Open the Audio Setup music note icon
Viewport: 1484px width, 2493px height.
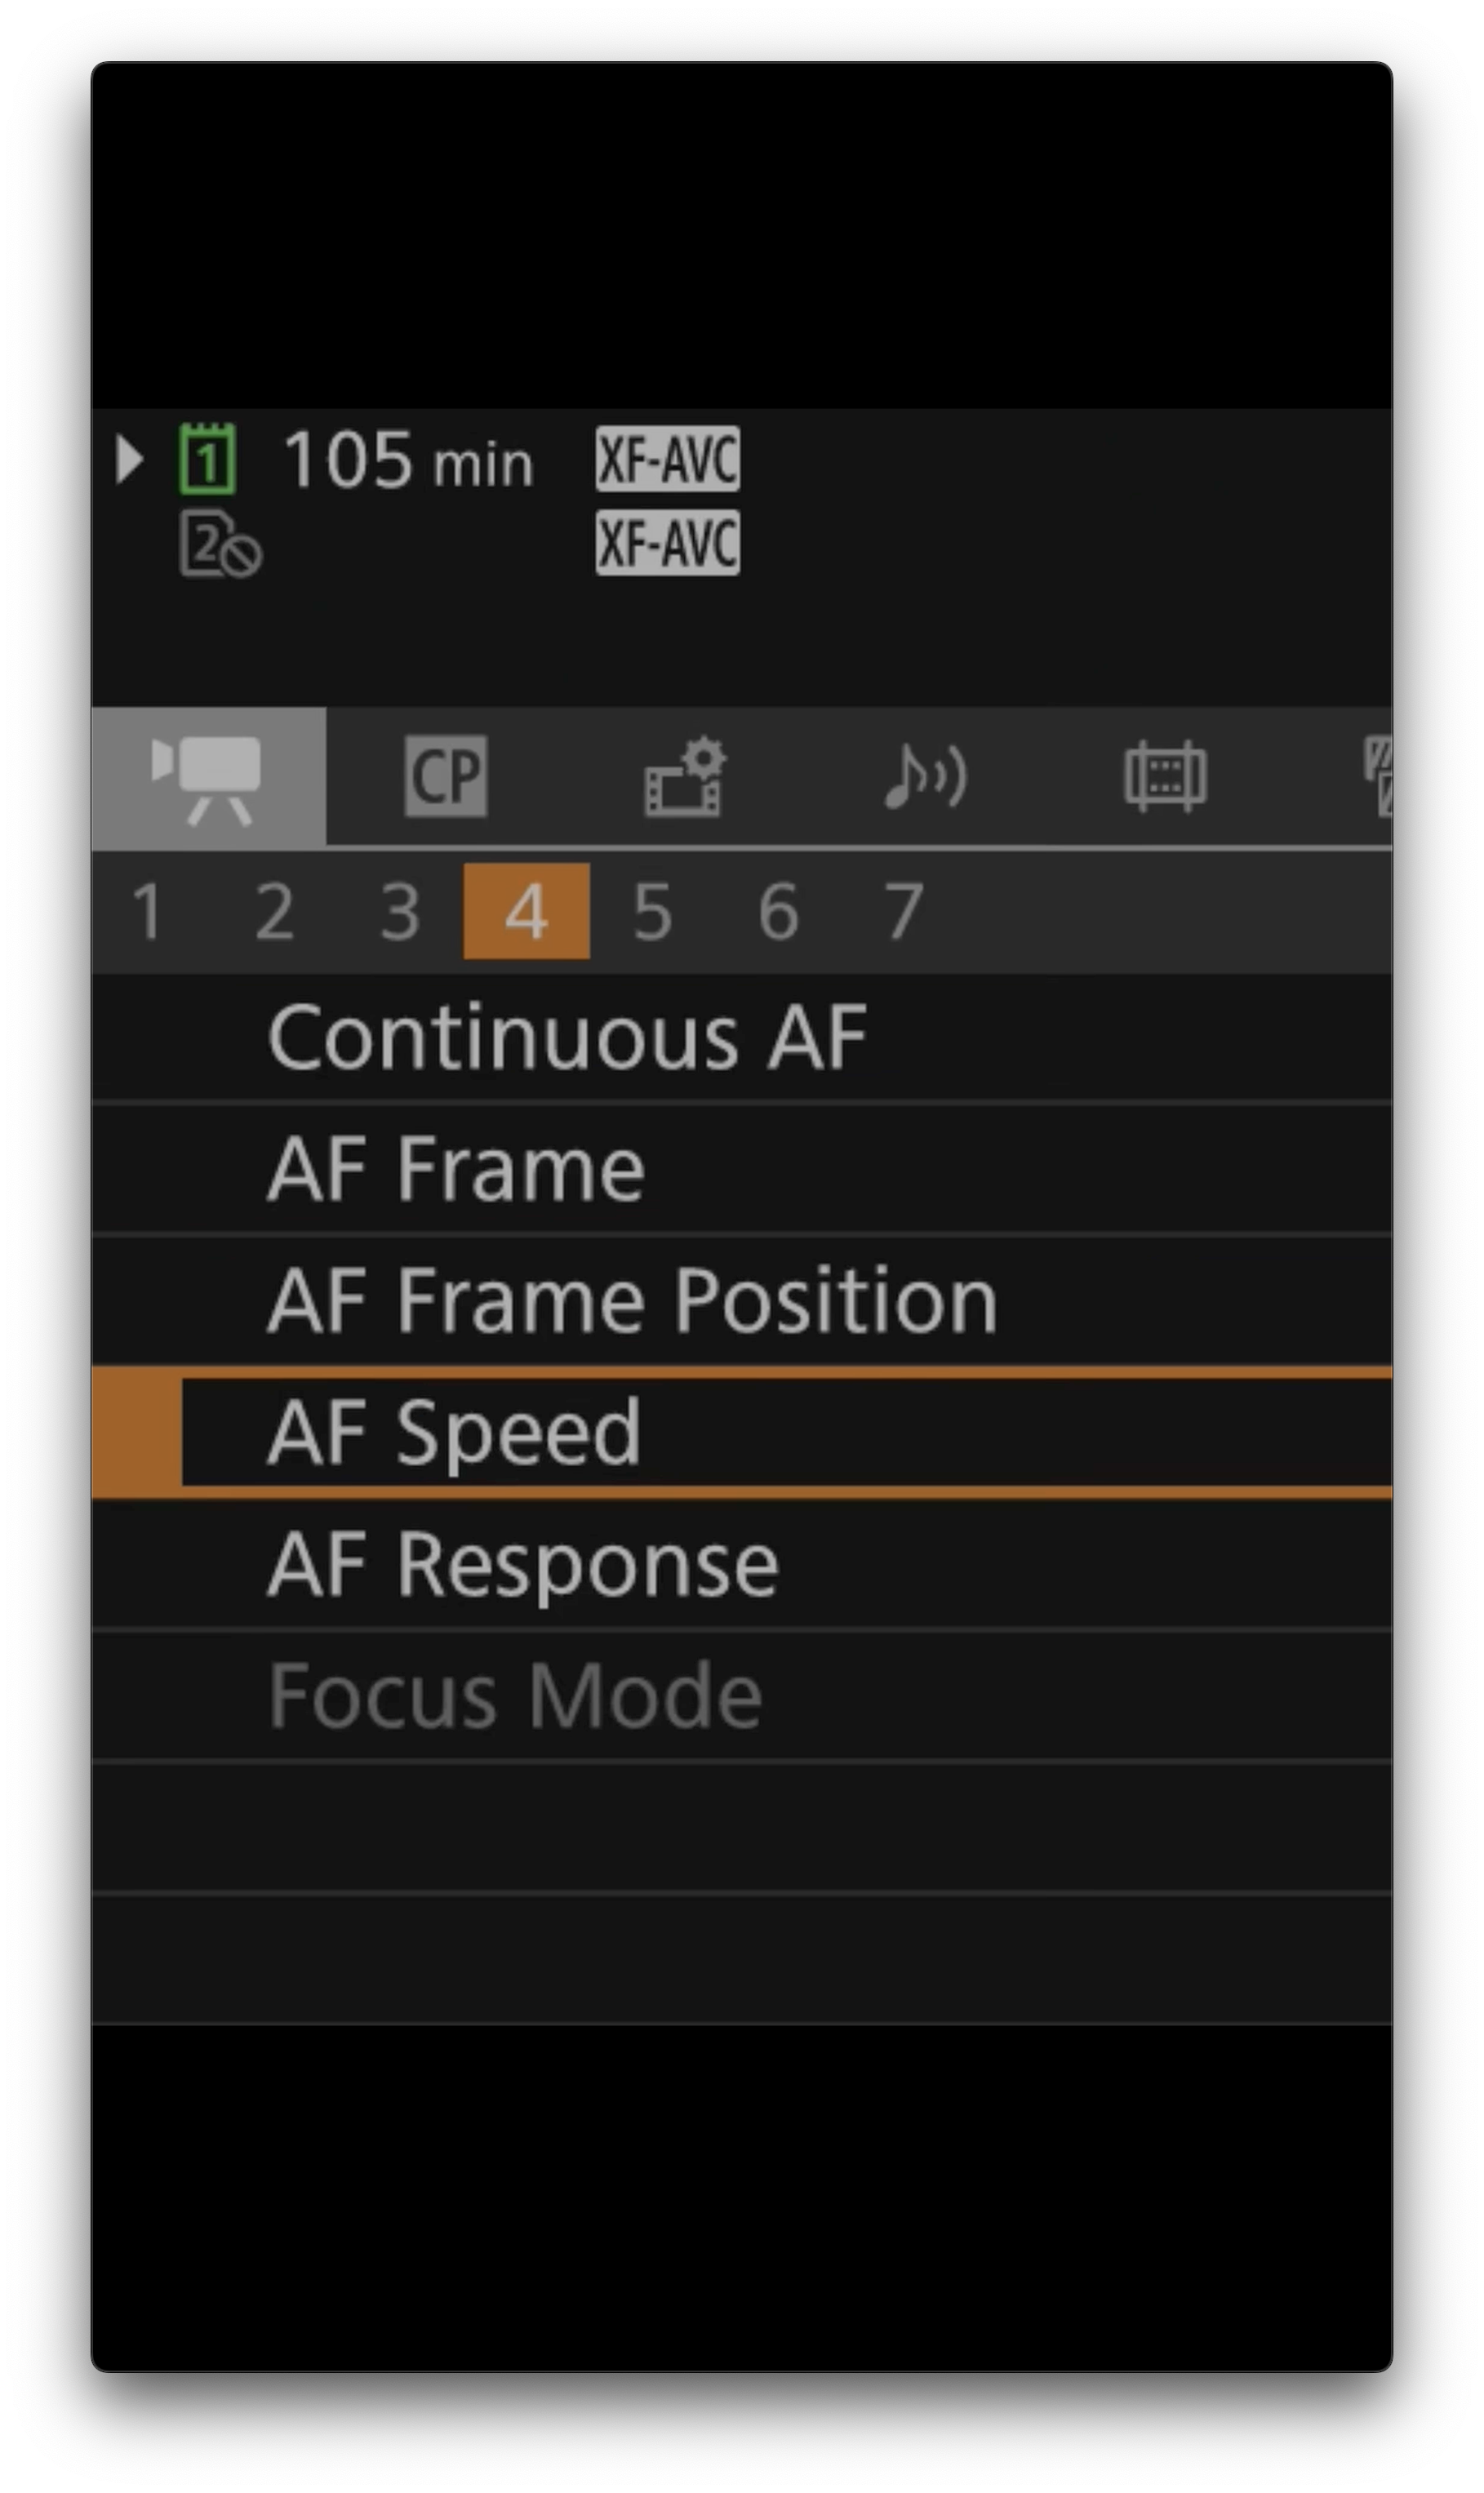(x=925, y=777)
